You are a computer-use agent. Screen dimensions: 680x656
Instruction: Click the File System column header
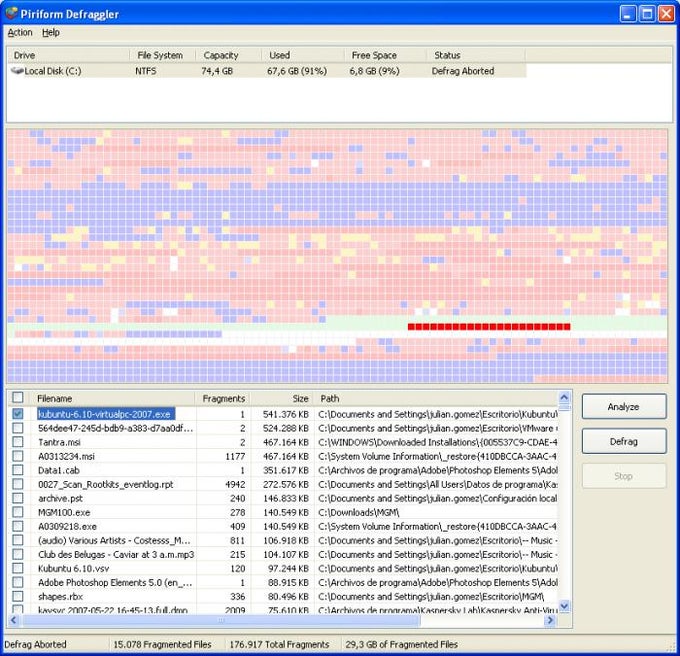[x=162, y=55]
